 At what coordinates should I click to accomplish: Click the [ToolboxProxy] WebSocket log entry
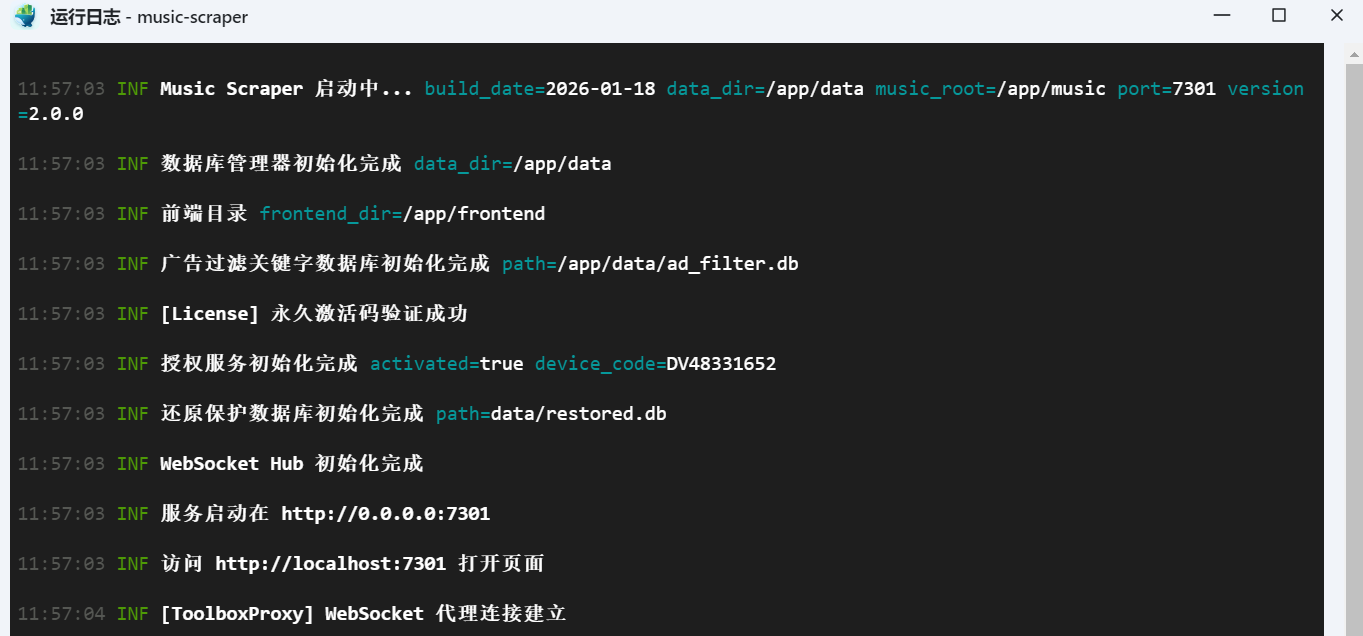(x=364, y=614)
